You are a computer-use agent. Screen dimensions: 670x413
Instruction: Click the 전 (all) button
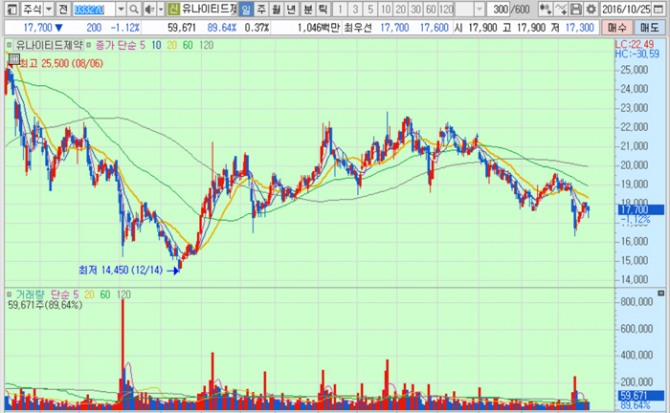point(63,9)
